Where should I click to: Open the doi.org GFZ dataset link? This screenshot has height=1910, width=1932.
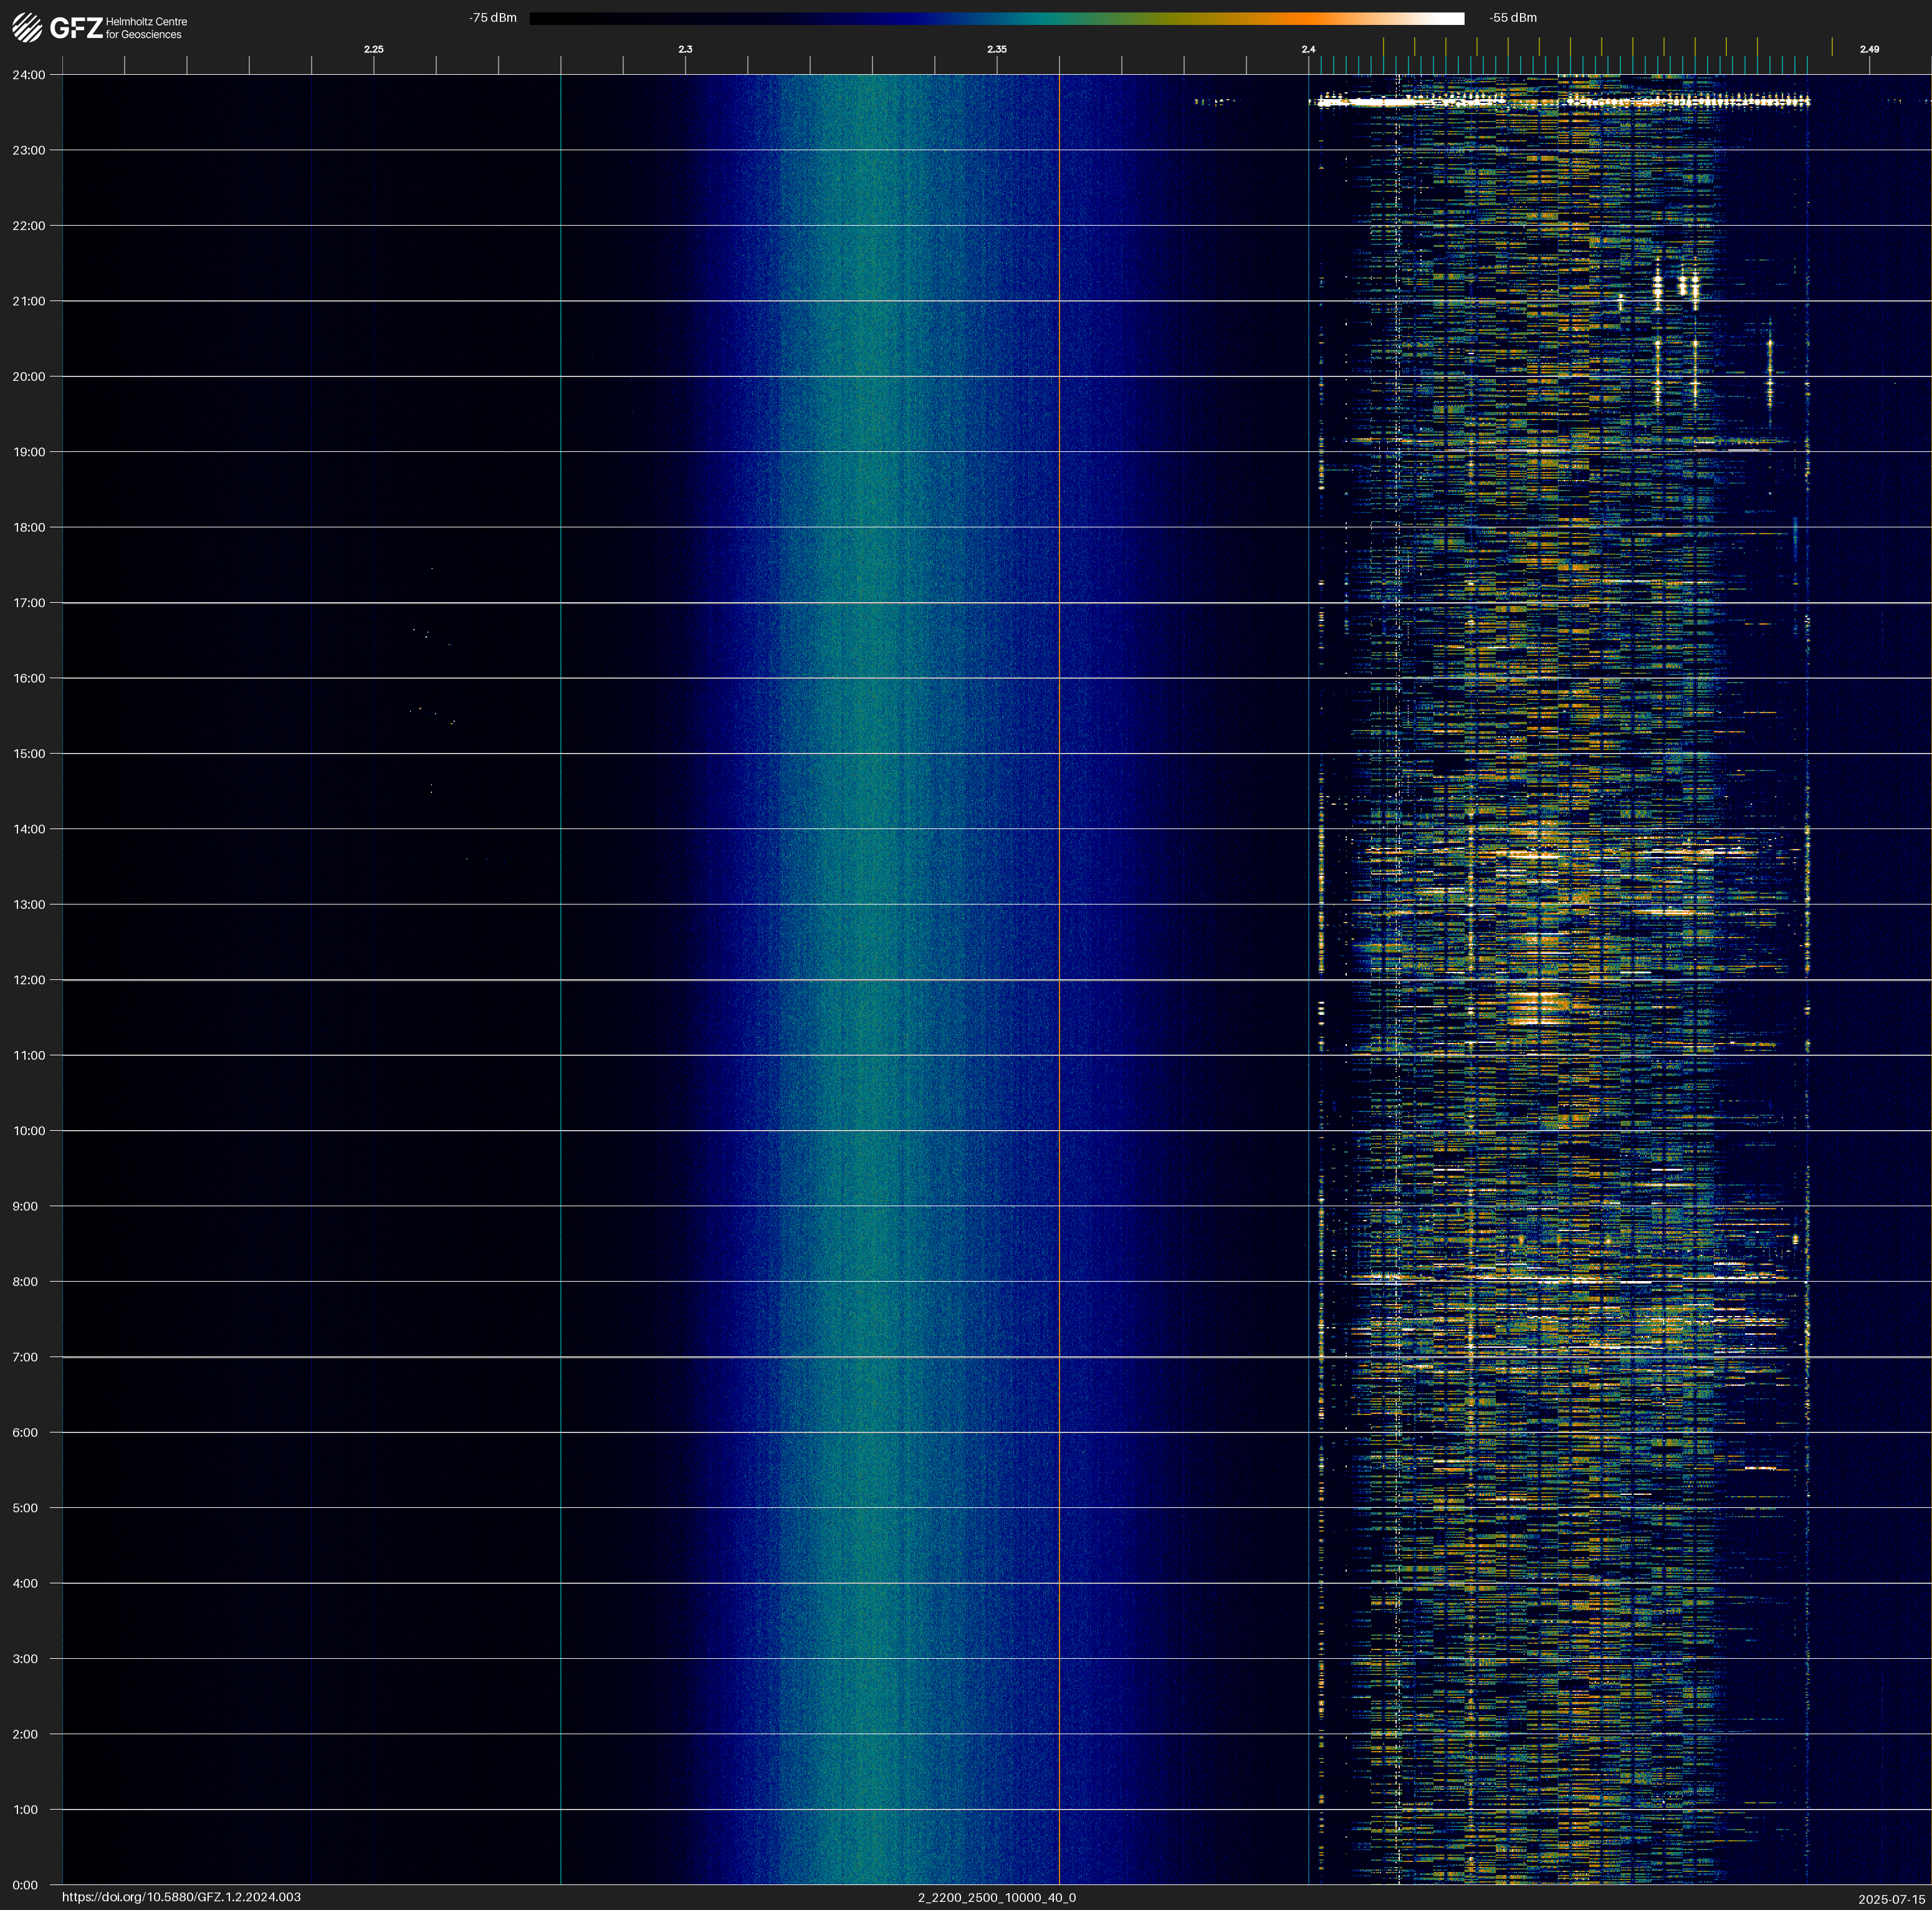coord(181,1897)
